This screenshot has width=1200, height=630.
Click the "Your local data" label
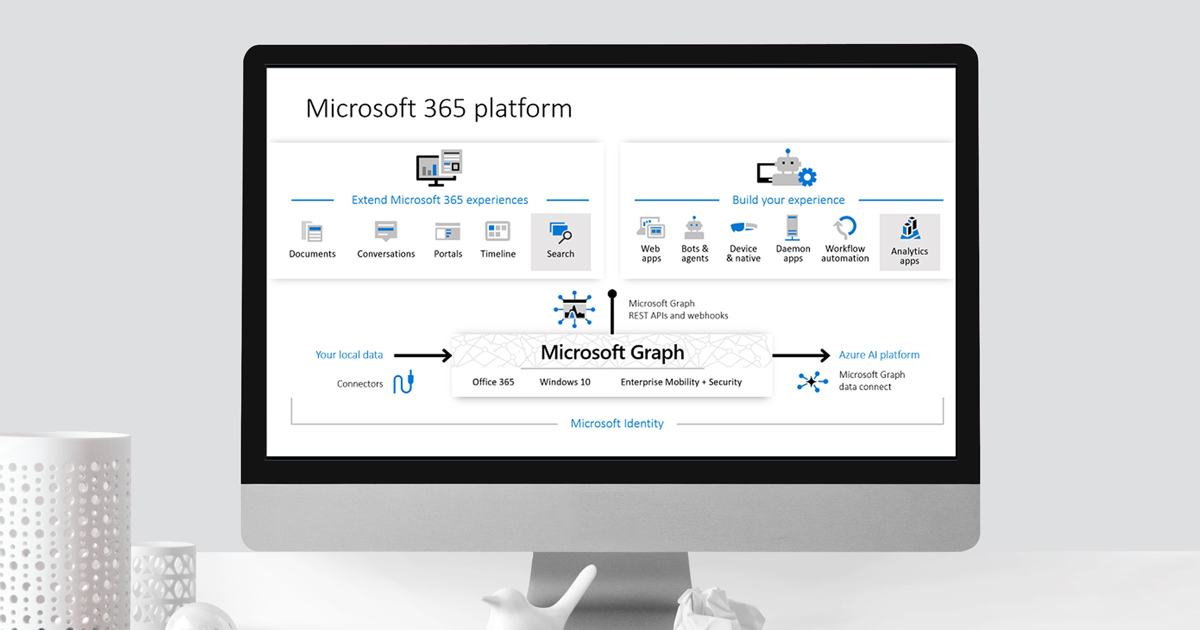(x=349, y=355)
